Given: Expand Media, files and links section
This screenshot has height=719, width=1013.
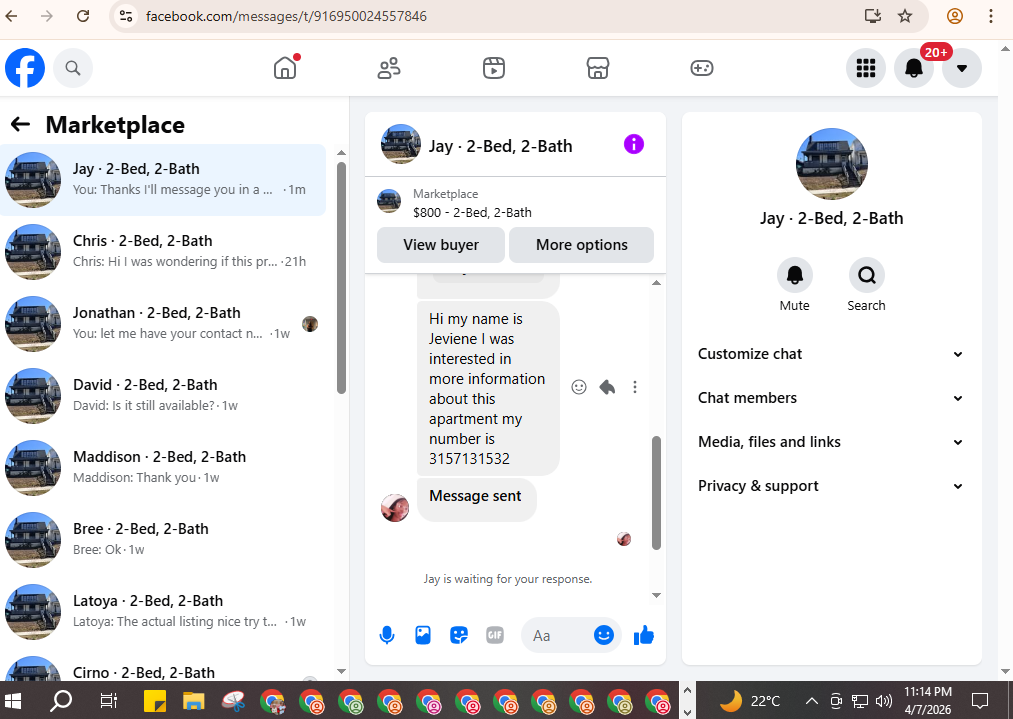Looking at the screenshot, I should click(x=831, y=442).
